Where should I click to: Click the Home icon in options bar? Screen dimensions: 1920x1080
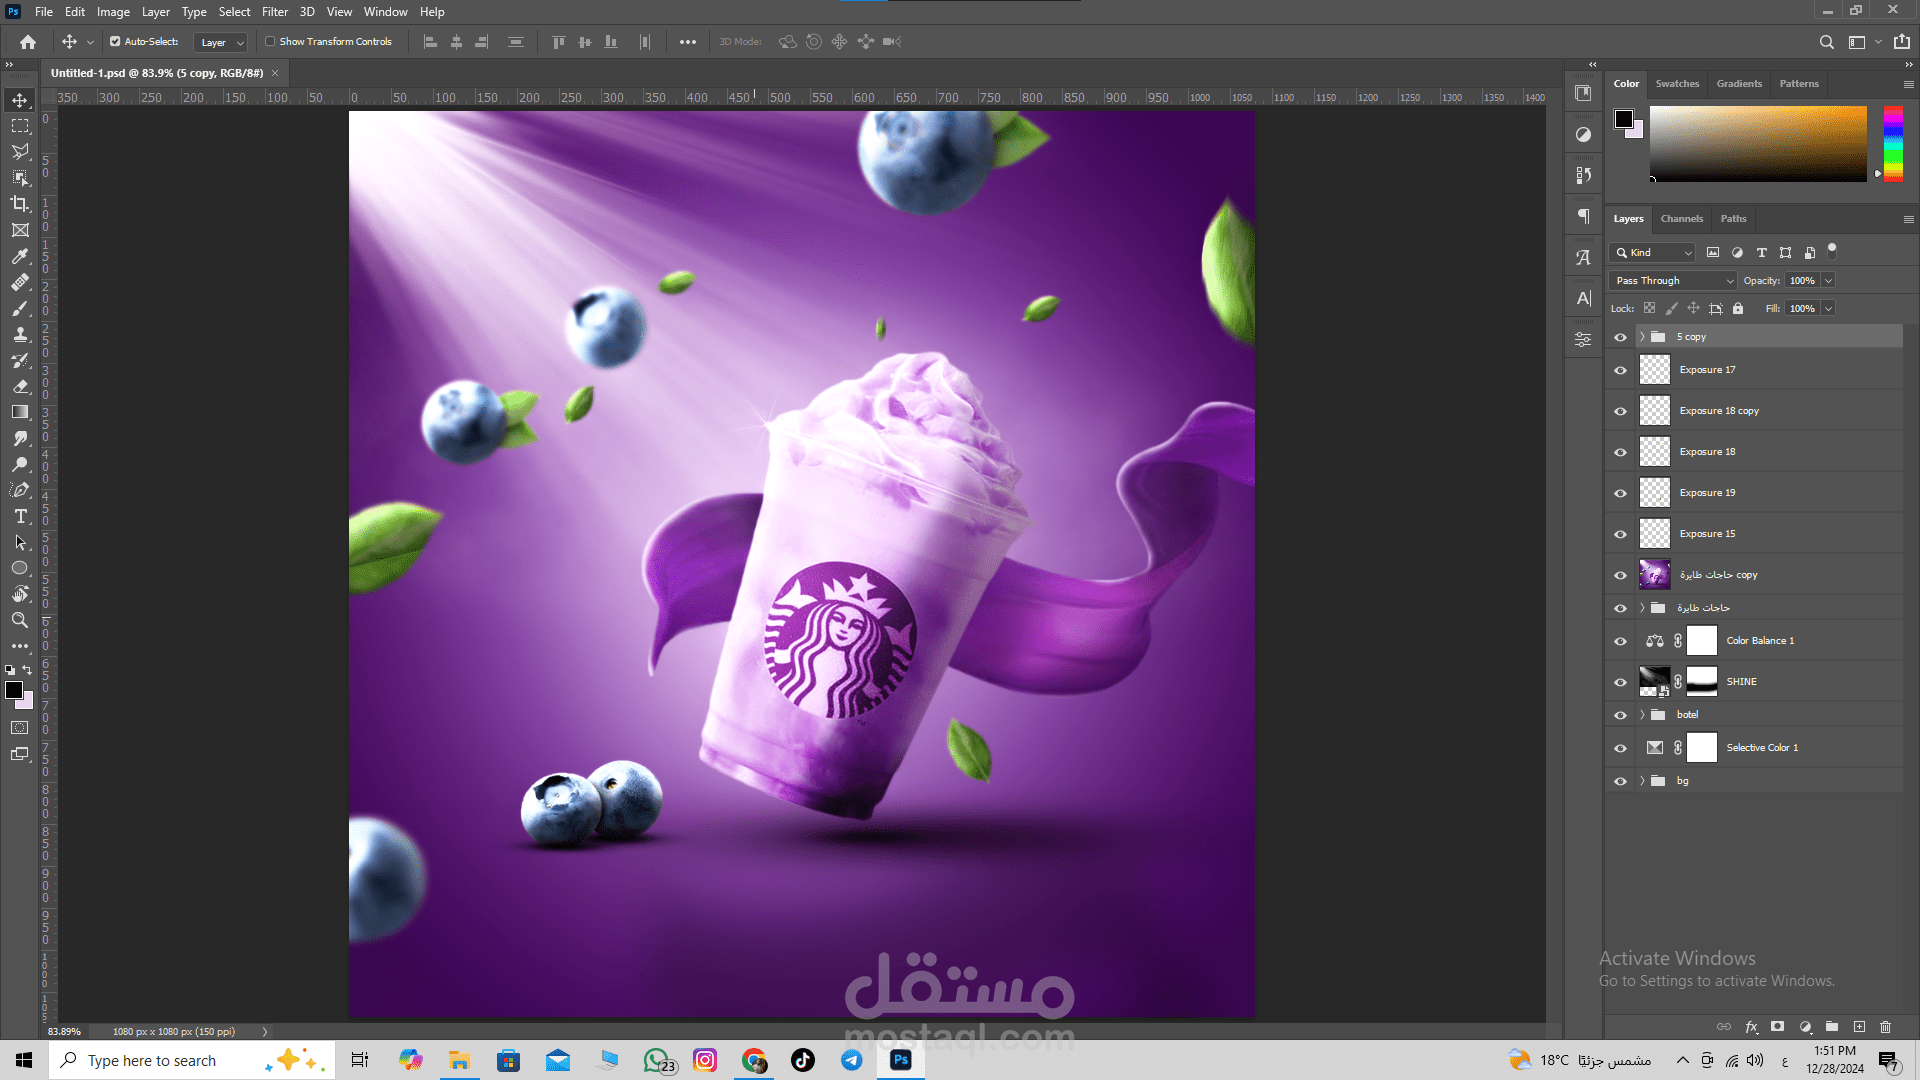[x=28, y=42]
